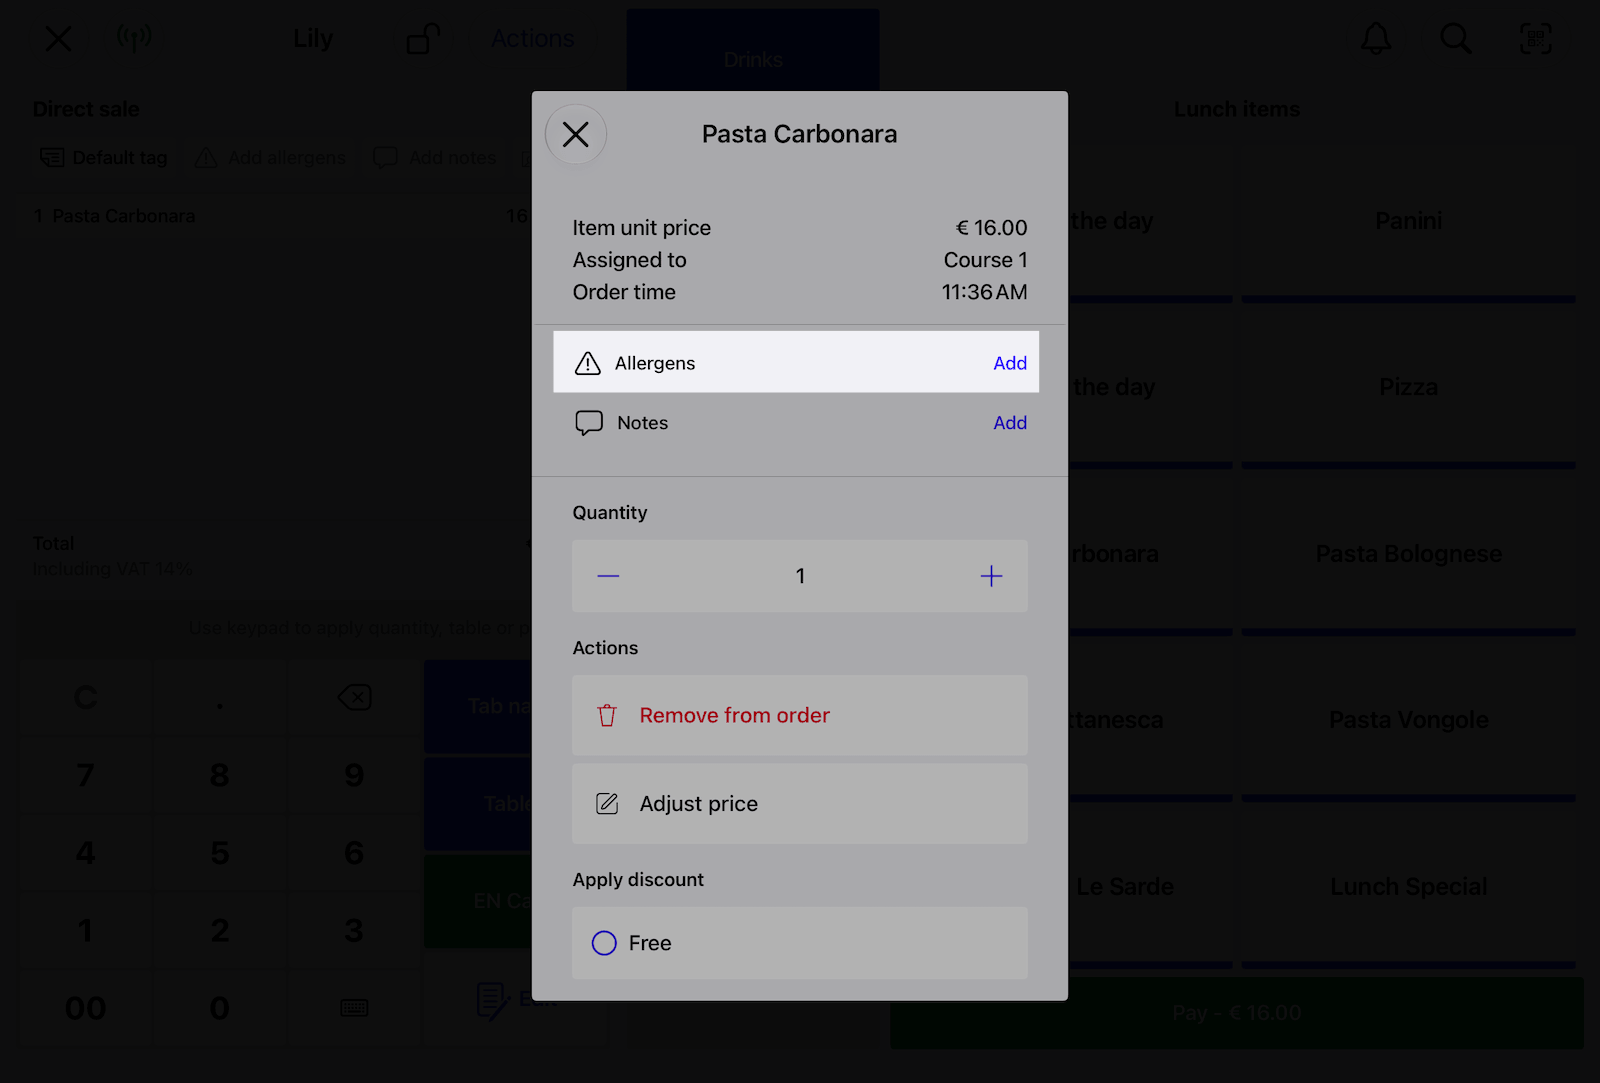The image size is (1600, 1083).
Task: Open the notifications bell
Action: [x=1376, y=39]
